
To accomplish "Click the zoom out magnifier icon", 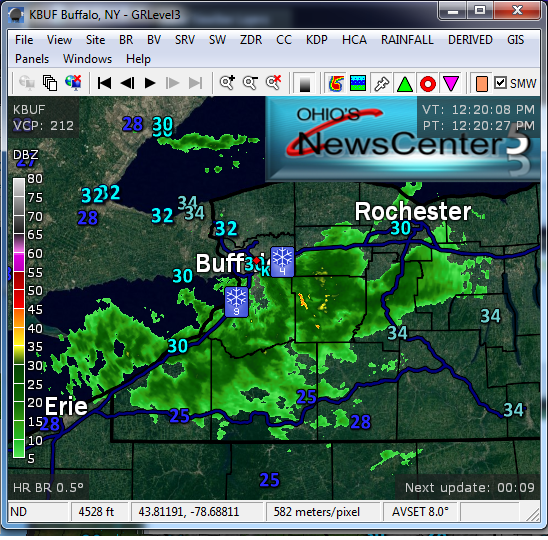I will pyautogui.click(x=250, y=83).
